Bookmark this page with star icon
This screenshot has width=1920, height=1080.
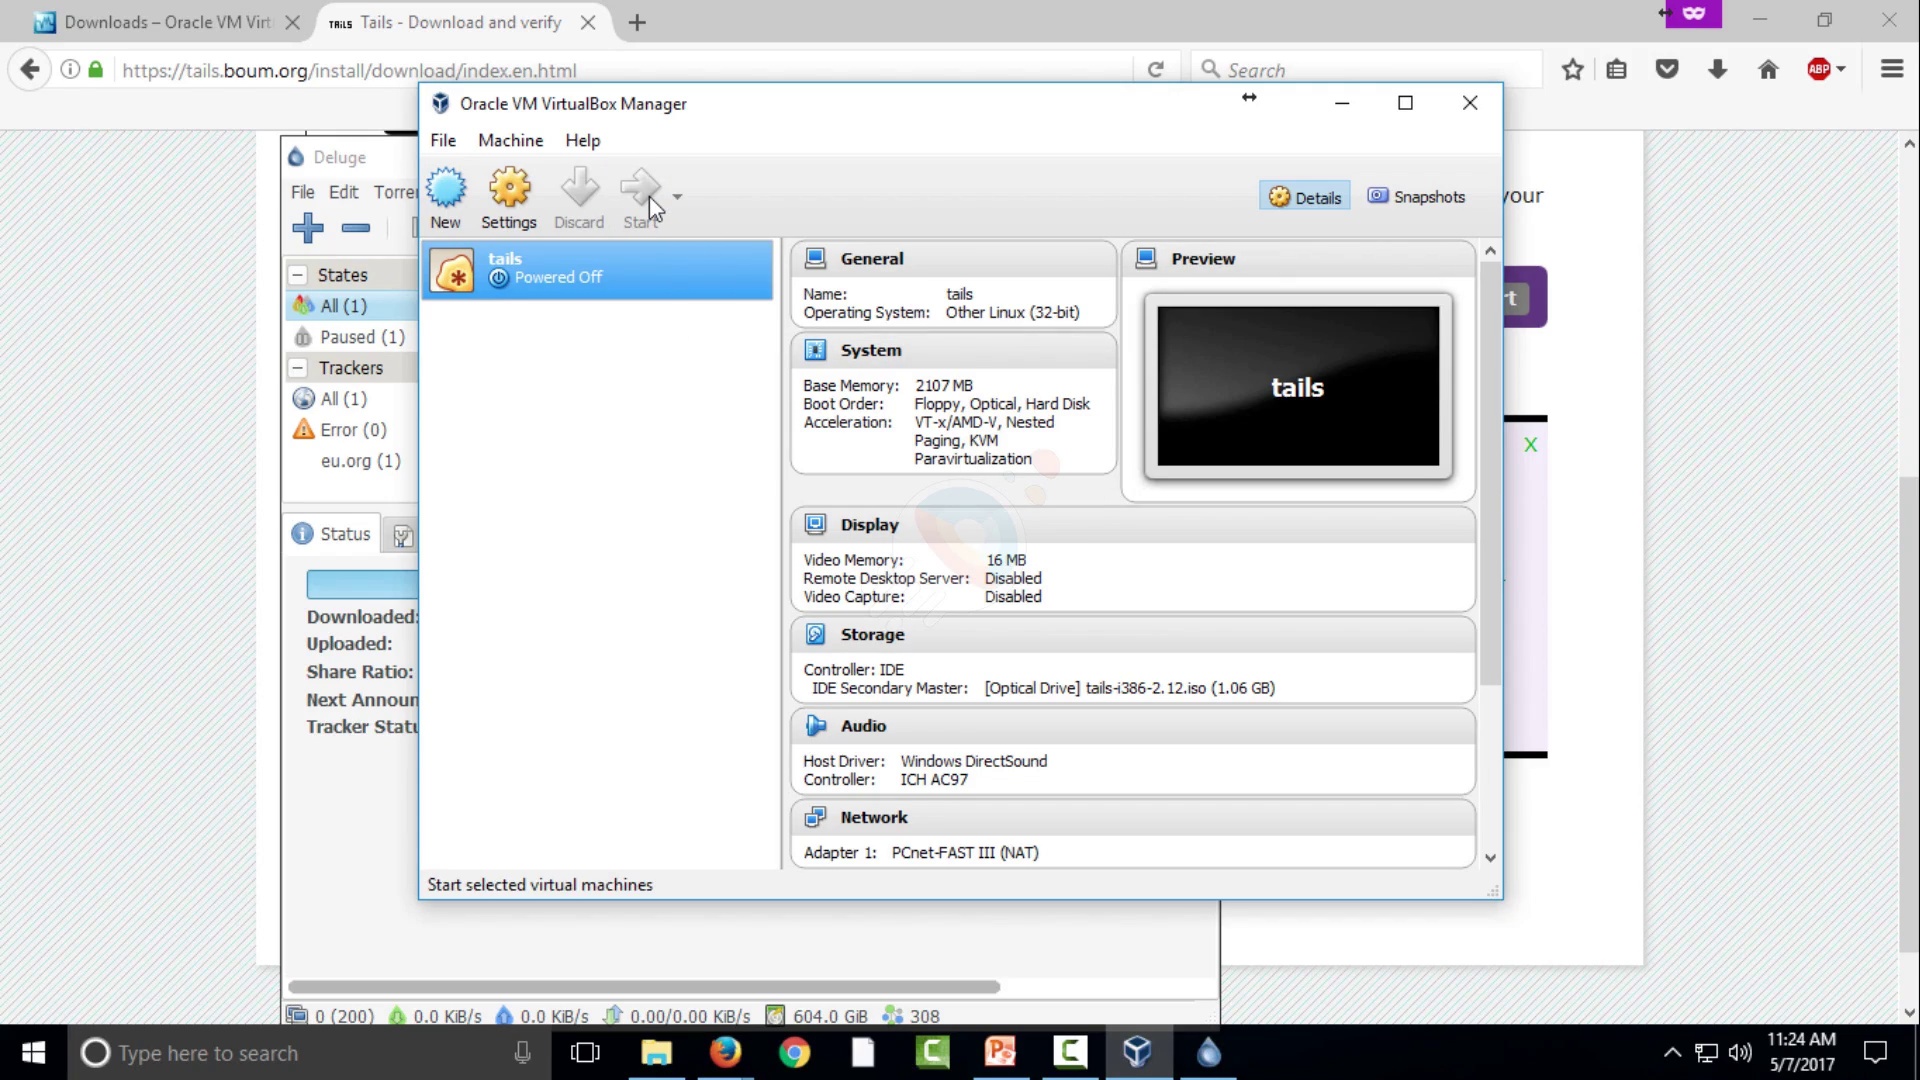coord(1572,69)
